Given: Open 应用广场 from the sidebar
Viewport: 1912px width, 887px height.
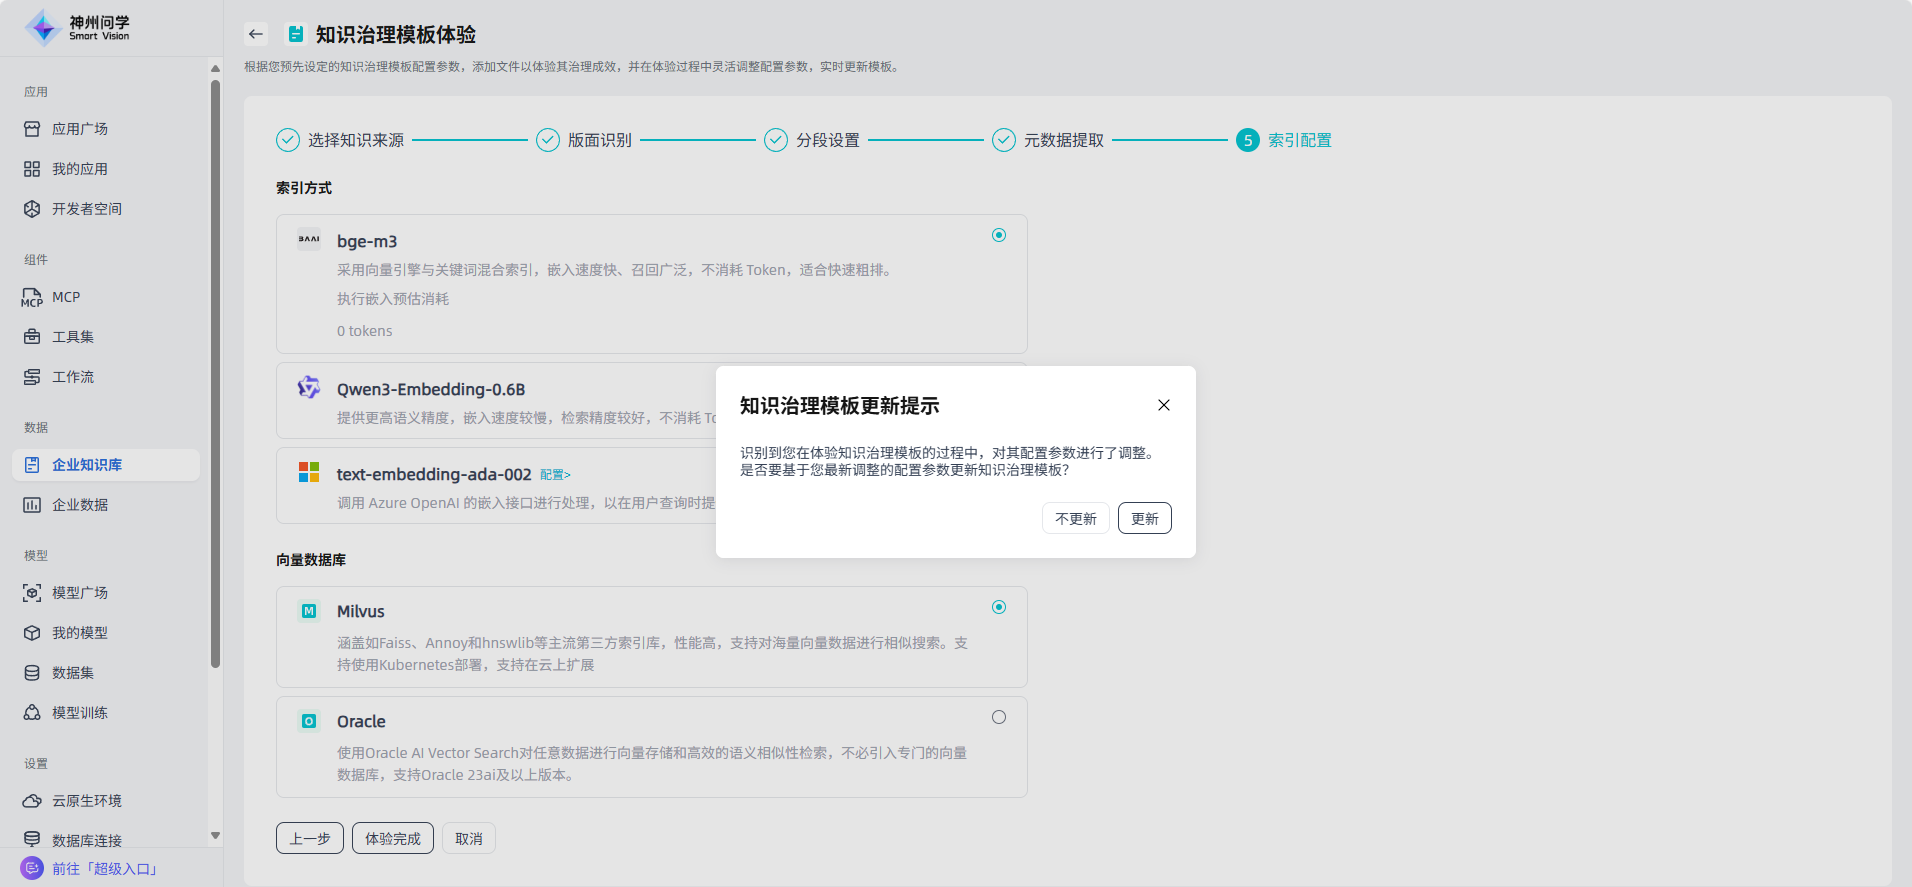Looking at the screenshot, I should (79, 129).
